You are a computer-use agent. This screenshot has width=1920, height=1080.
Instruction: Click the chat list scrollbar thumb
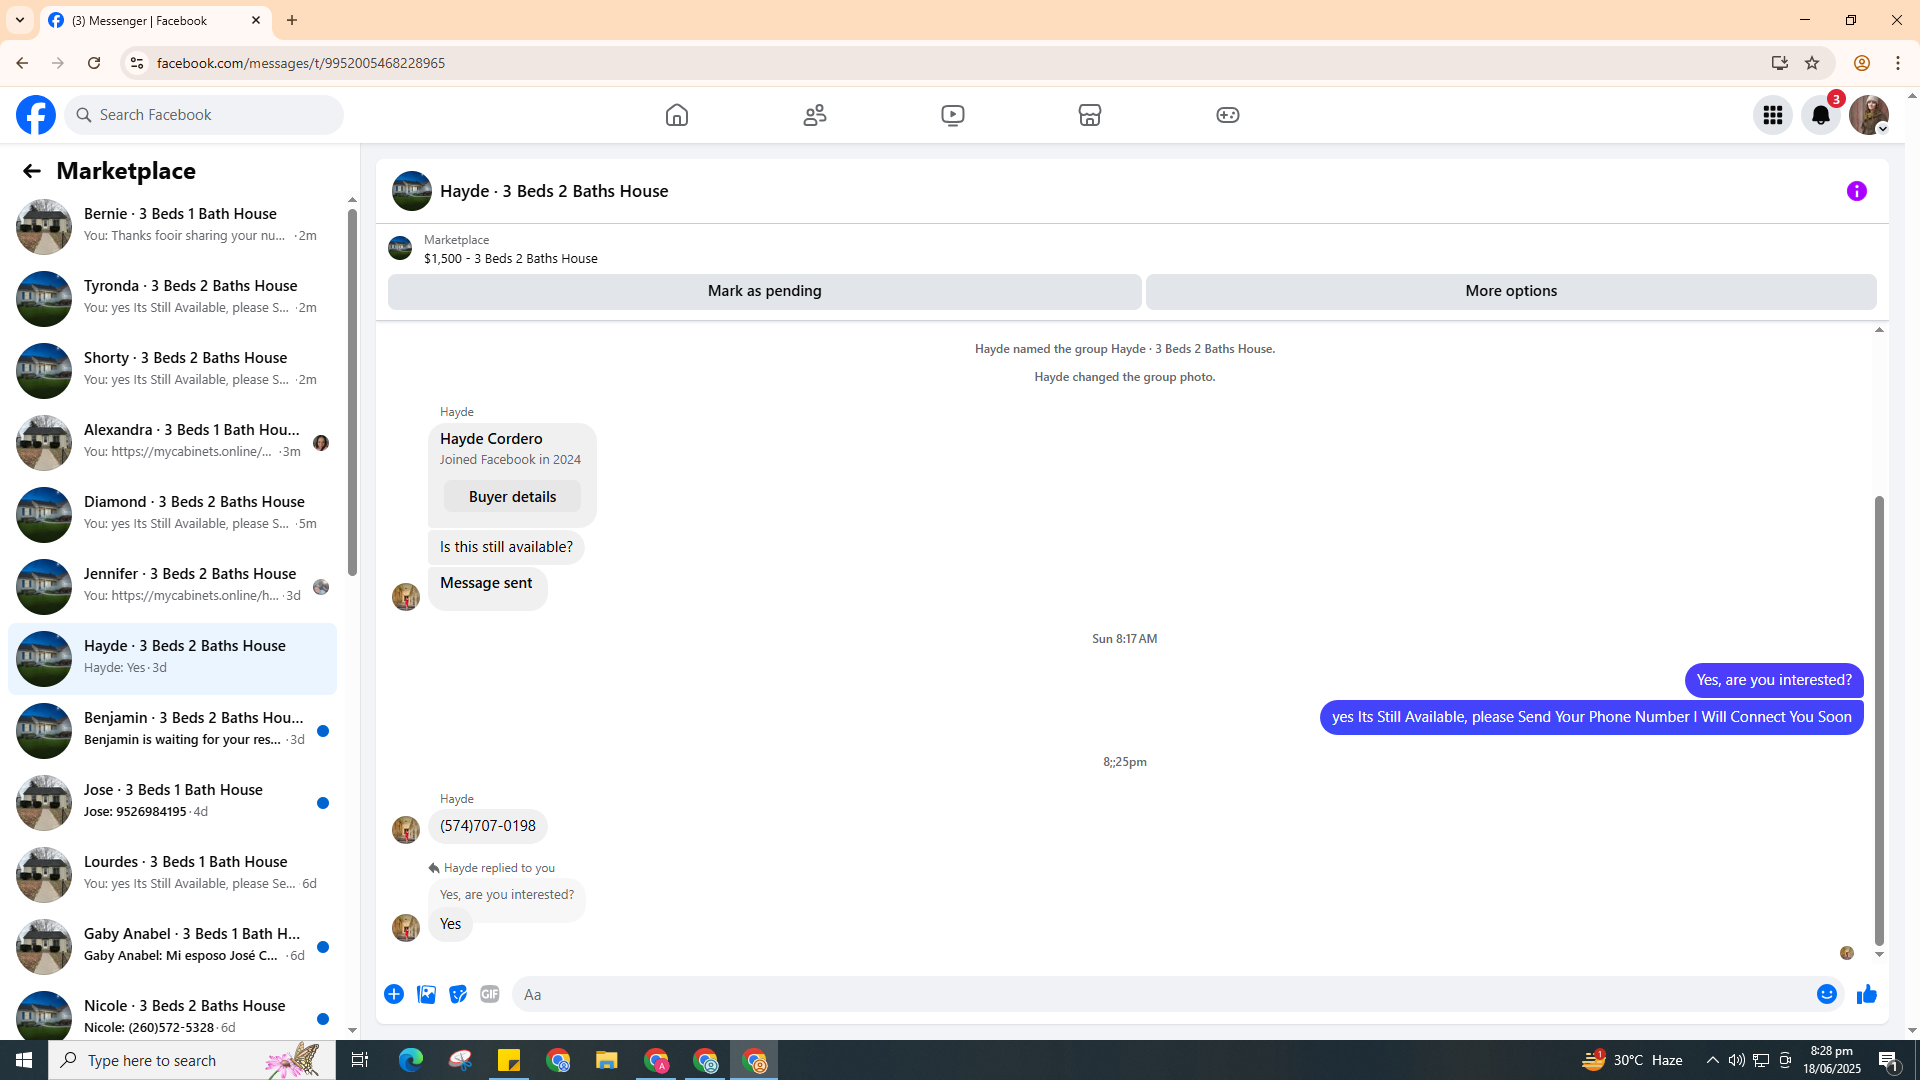352,392
